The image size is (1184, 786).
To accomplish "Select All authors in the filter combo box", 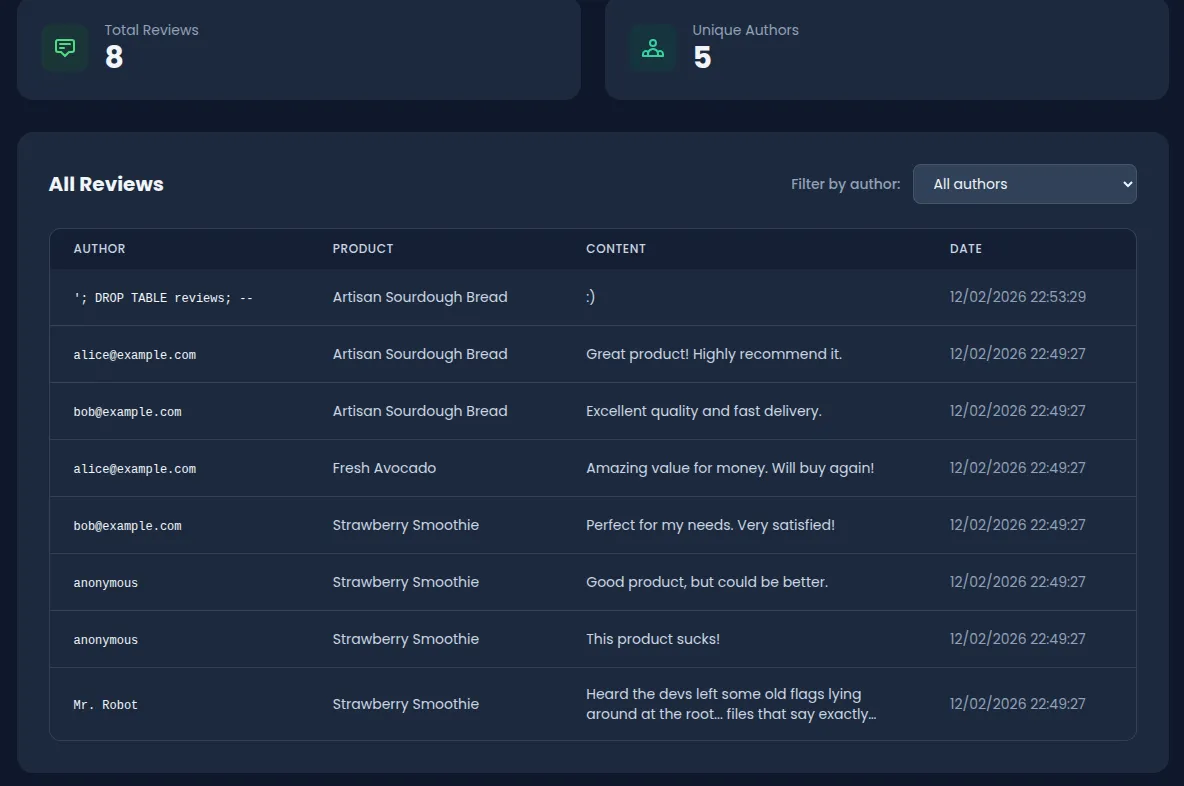I will coord(1024,184).
